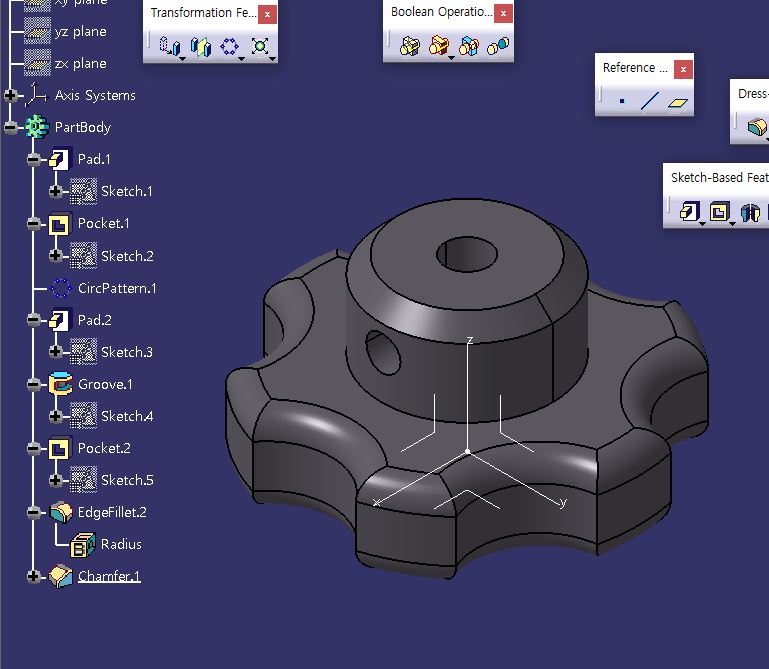Click the Groove.1 feature icon in tree
The width and height of the screenshot is (769, 669).
[60, 384]
